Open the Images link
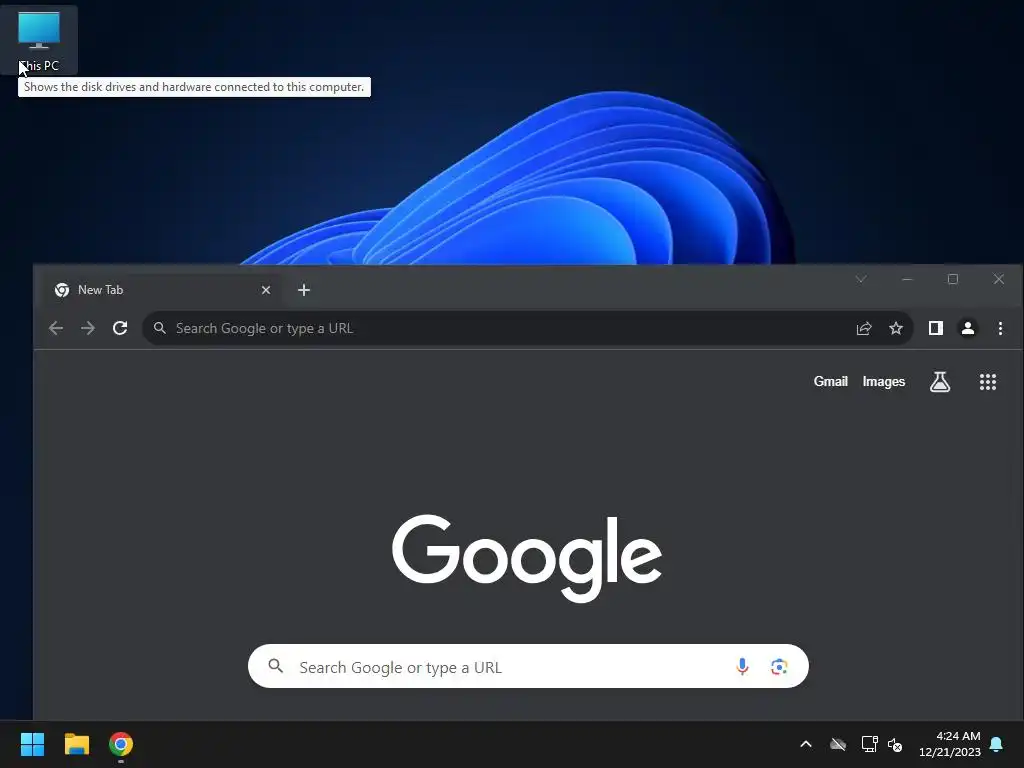 click(x=884, y=381)
